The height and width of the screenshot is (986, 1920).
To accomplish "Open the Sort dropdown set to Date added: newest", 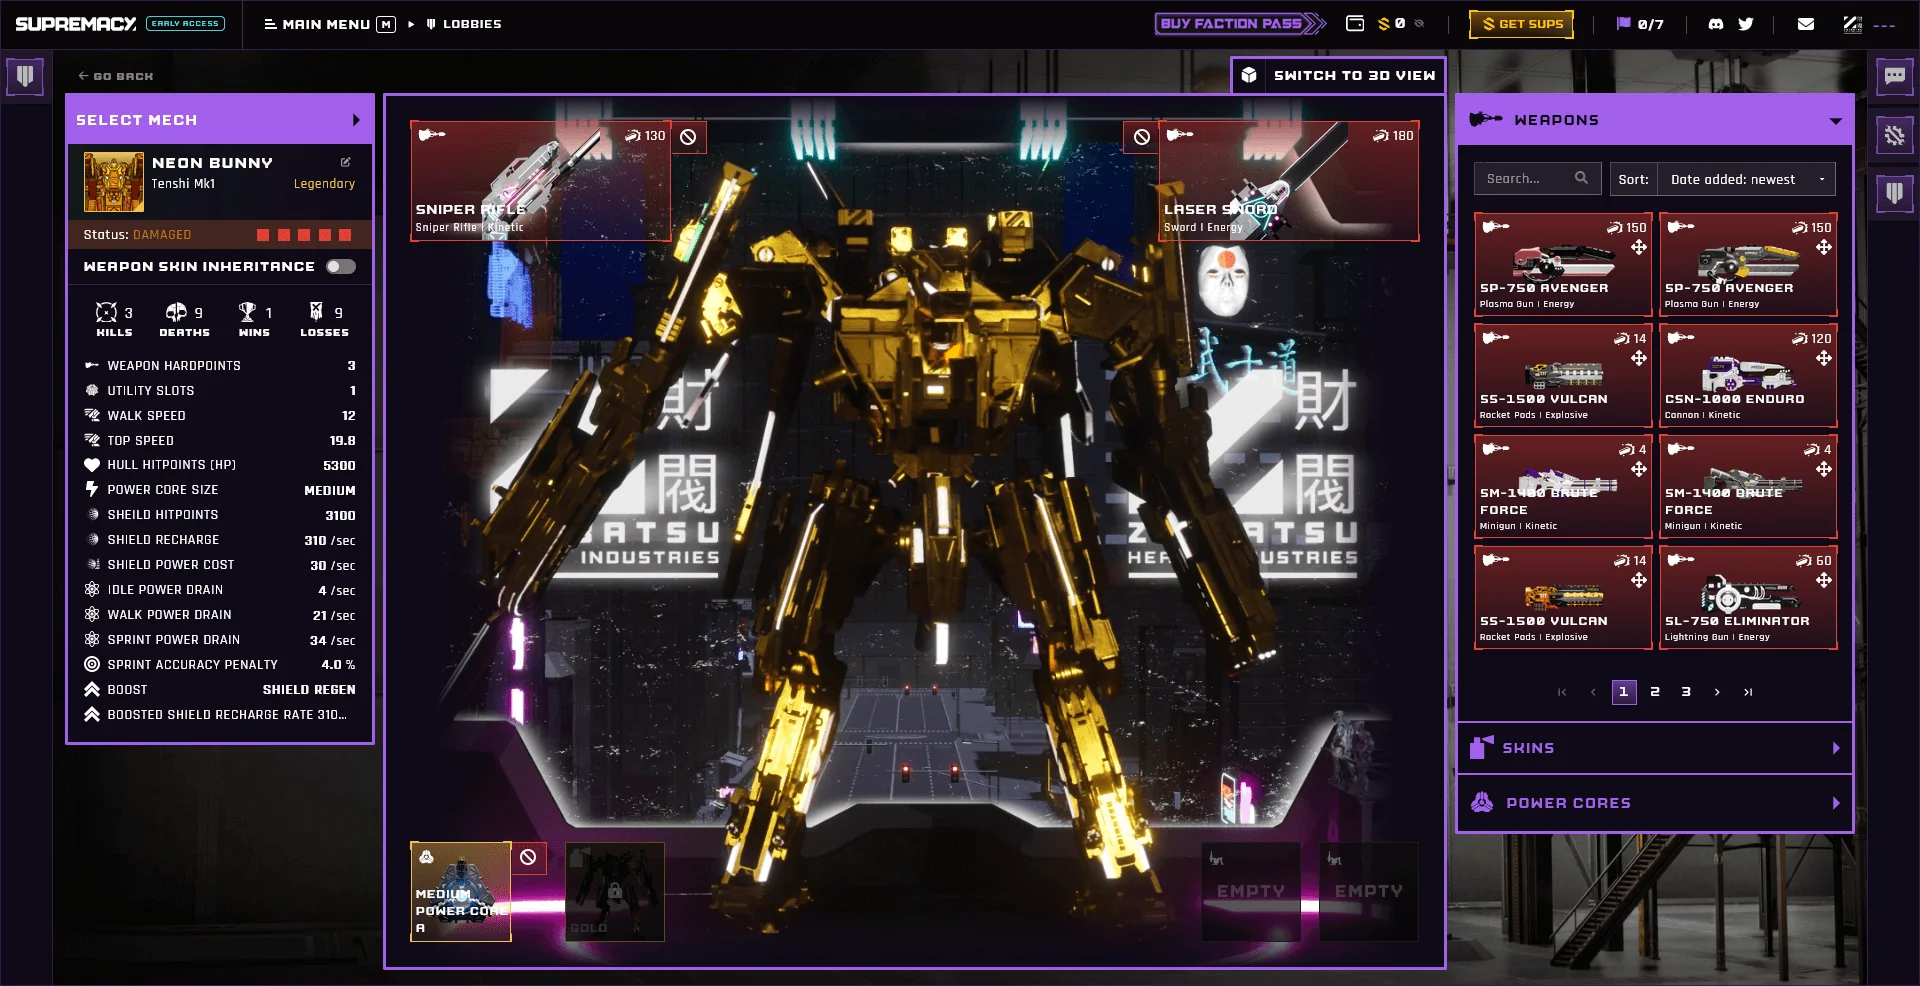I will [x=1746, y=179].
